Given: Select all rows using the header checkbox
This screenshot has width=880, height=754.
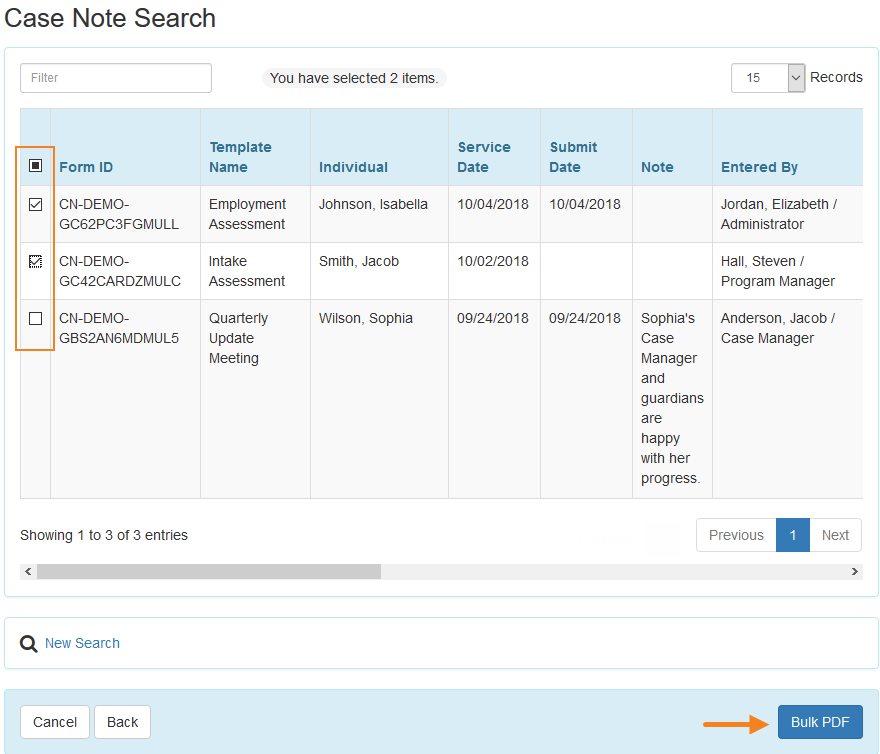Looking at the screenshot, I should (x=35, y=165).
